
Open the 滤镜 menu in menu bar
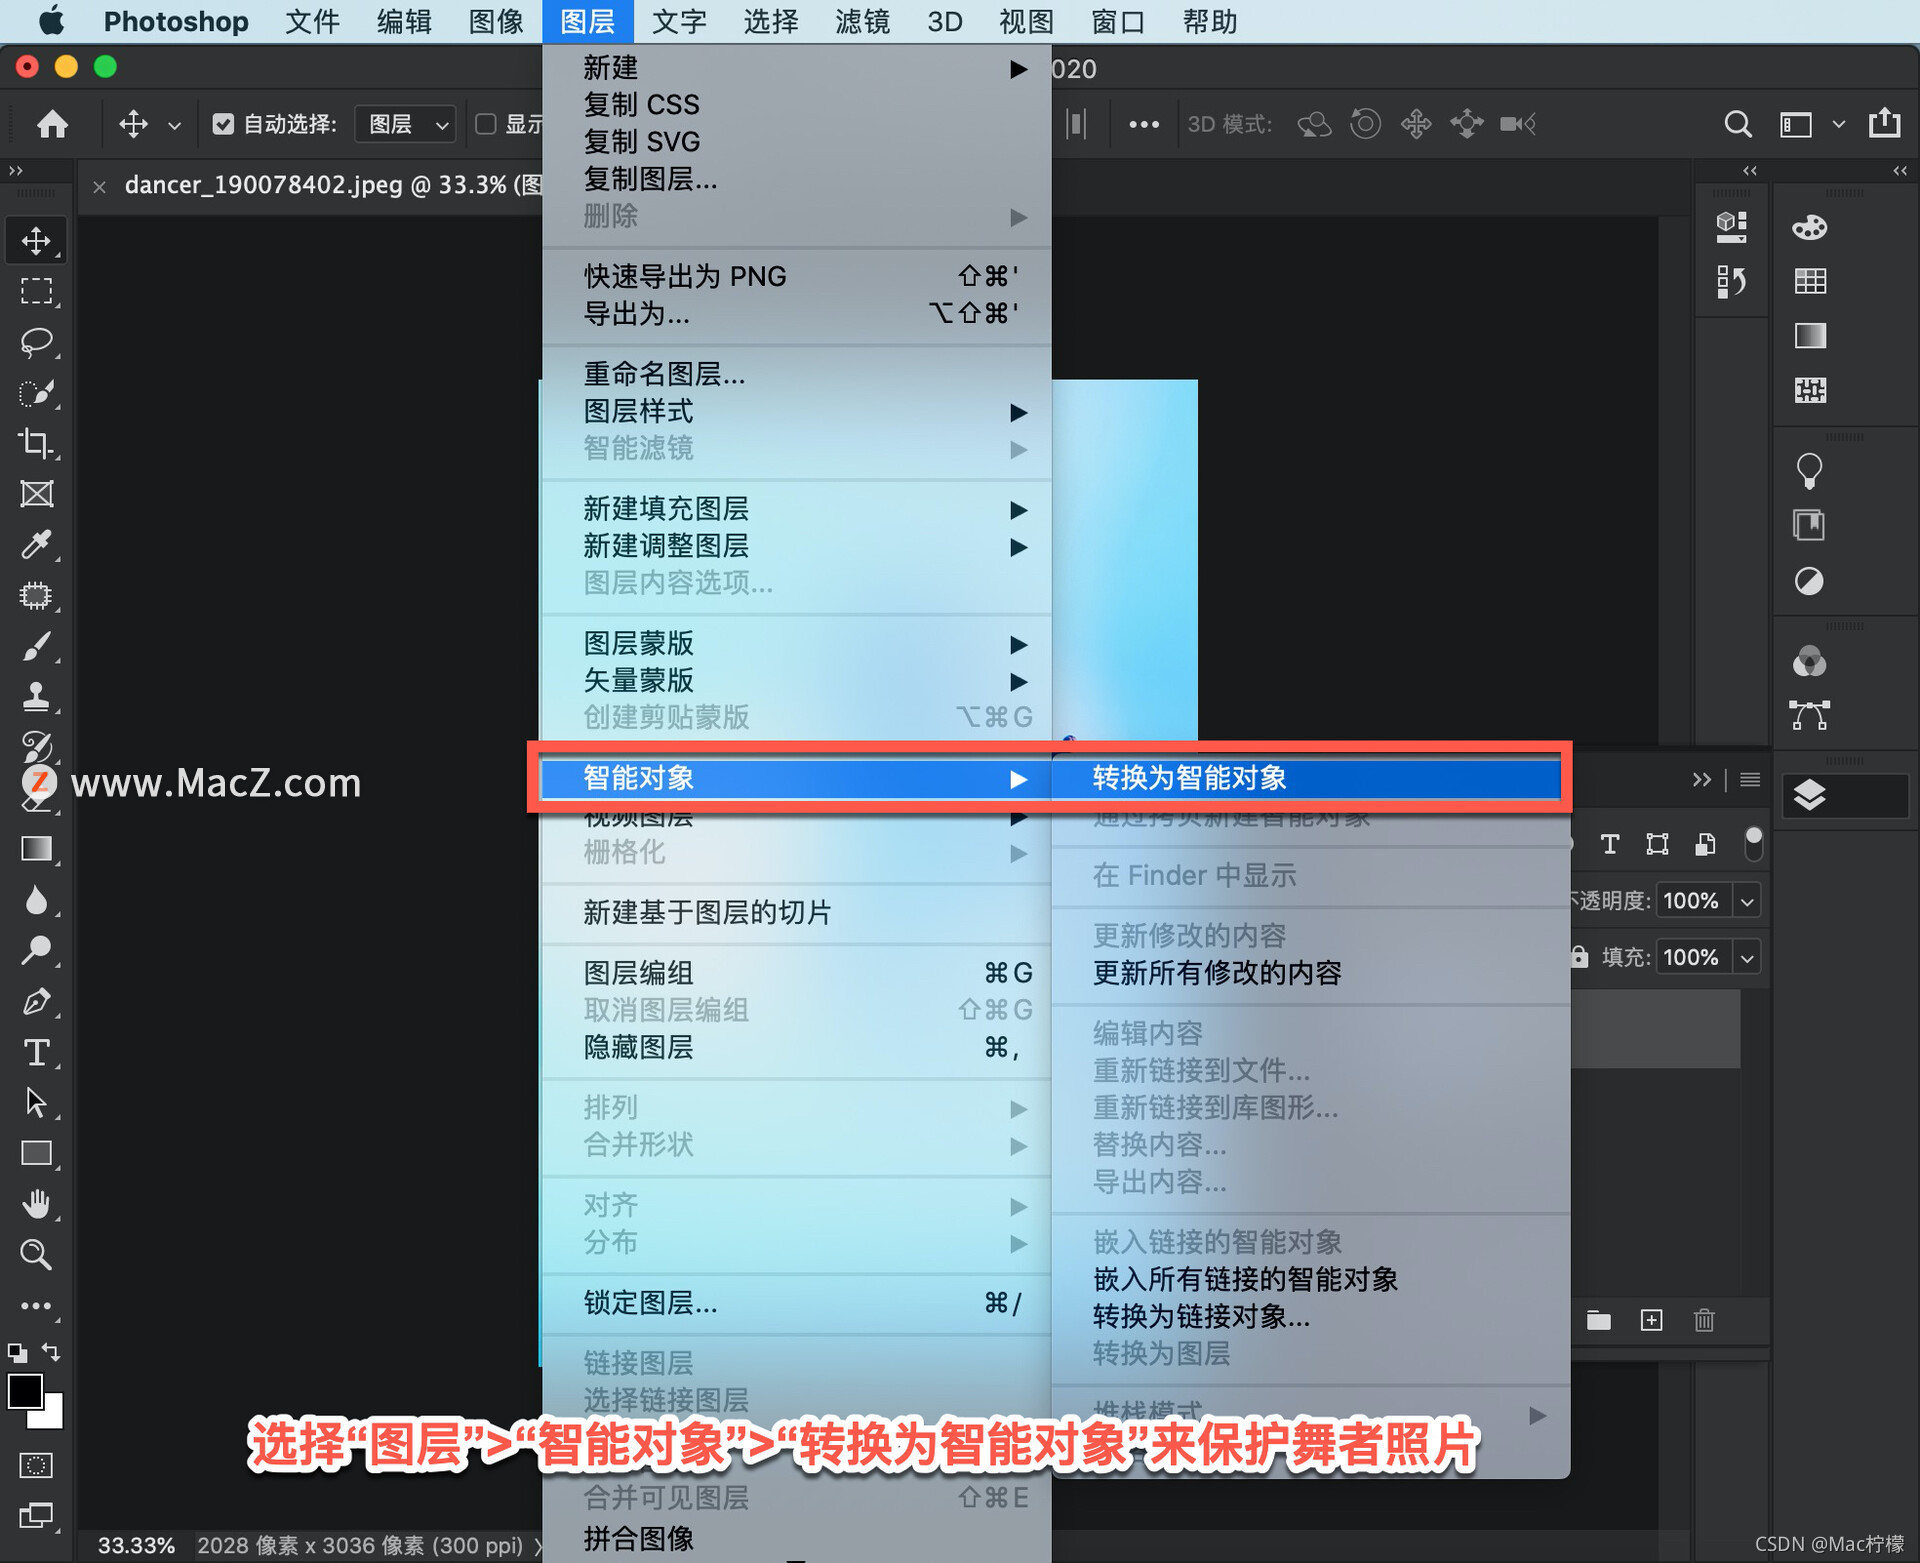861,21
